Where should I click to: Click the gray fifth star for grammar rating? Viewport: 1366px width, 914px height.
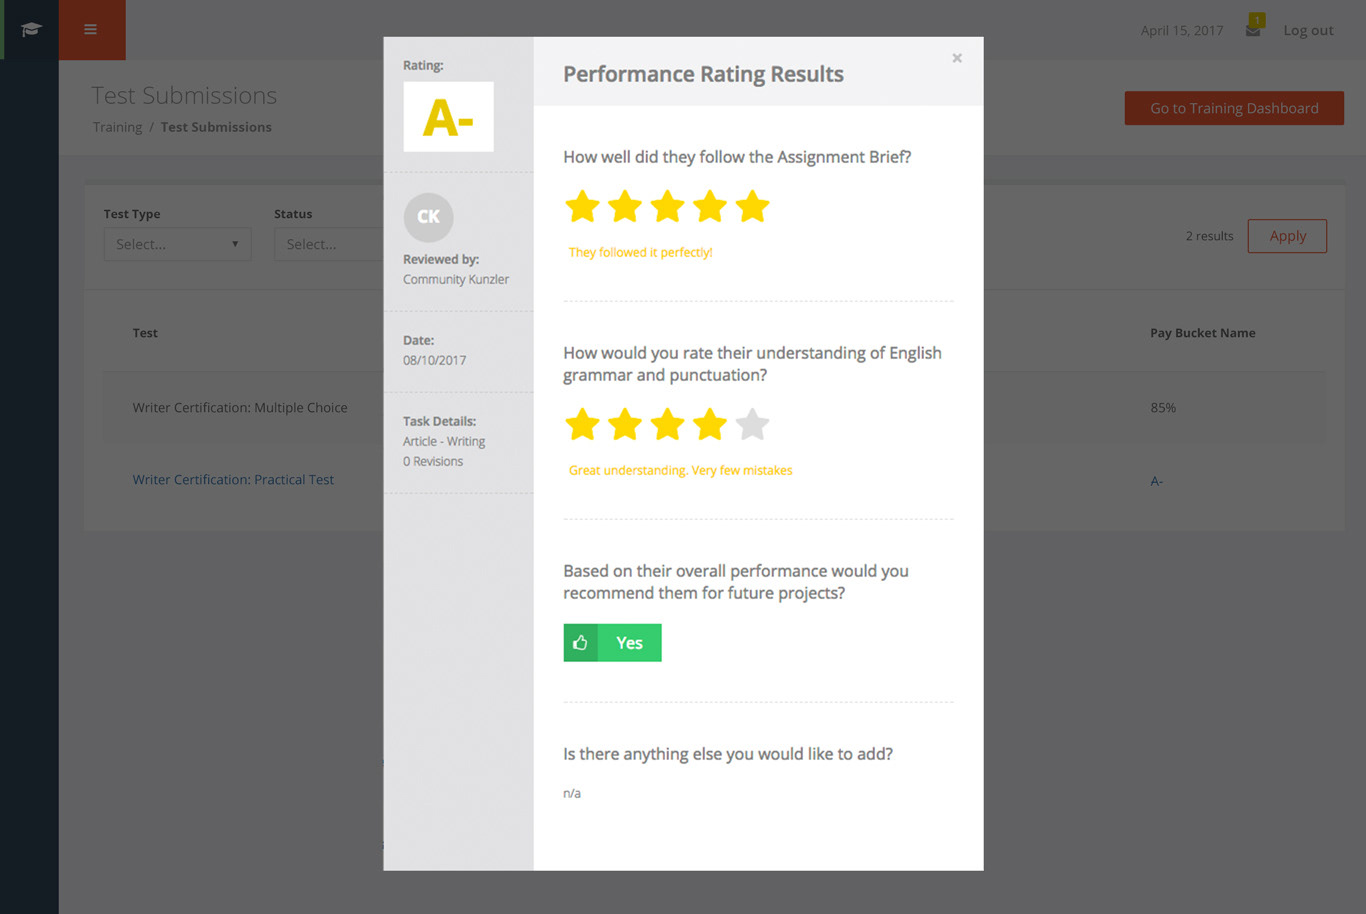click(x=752, y=425)
